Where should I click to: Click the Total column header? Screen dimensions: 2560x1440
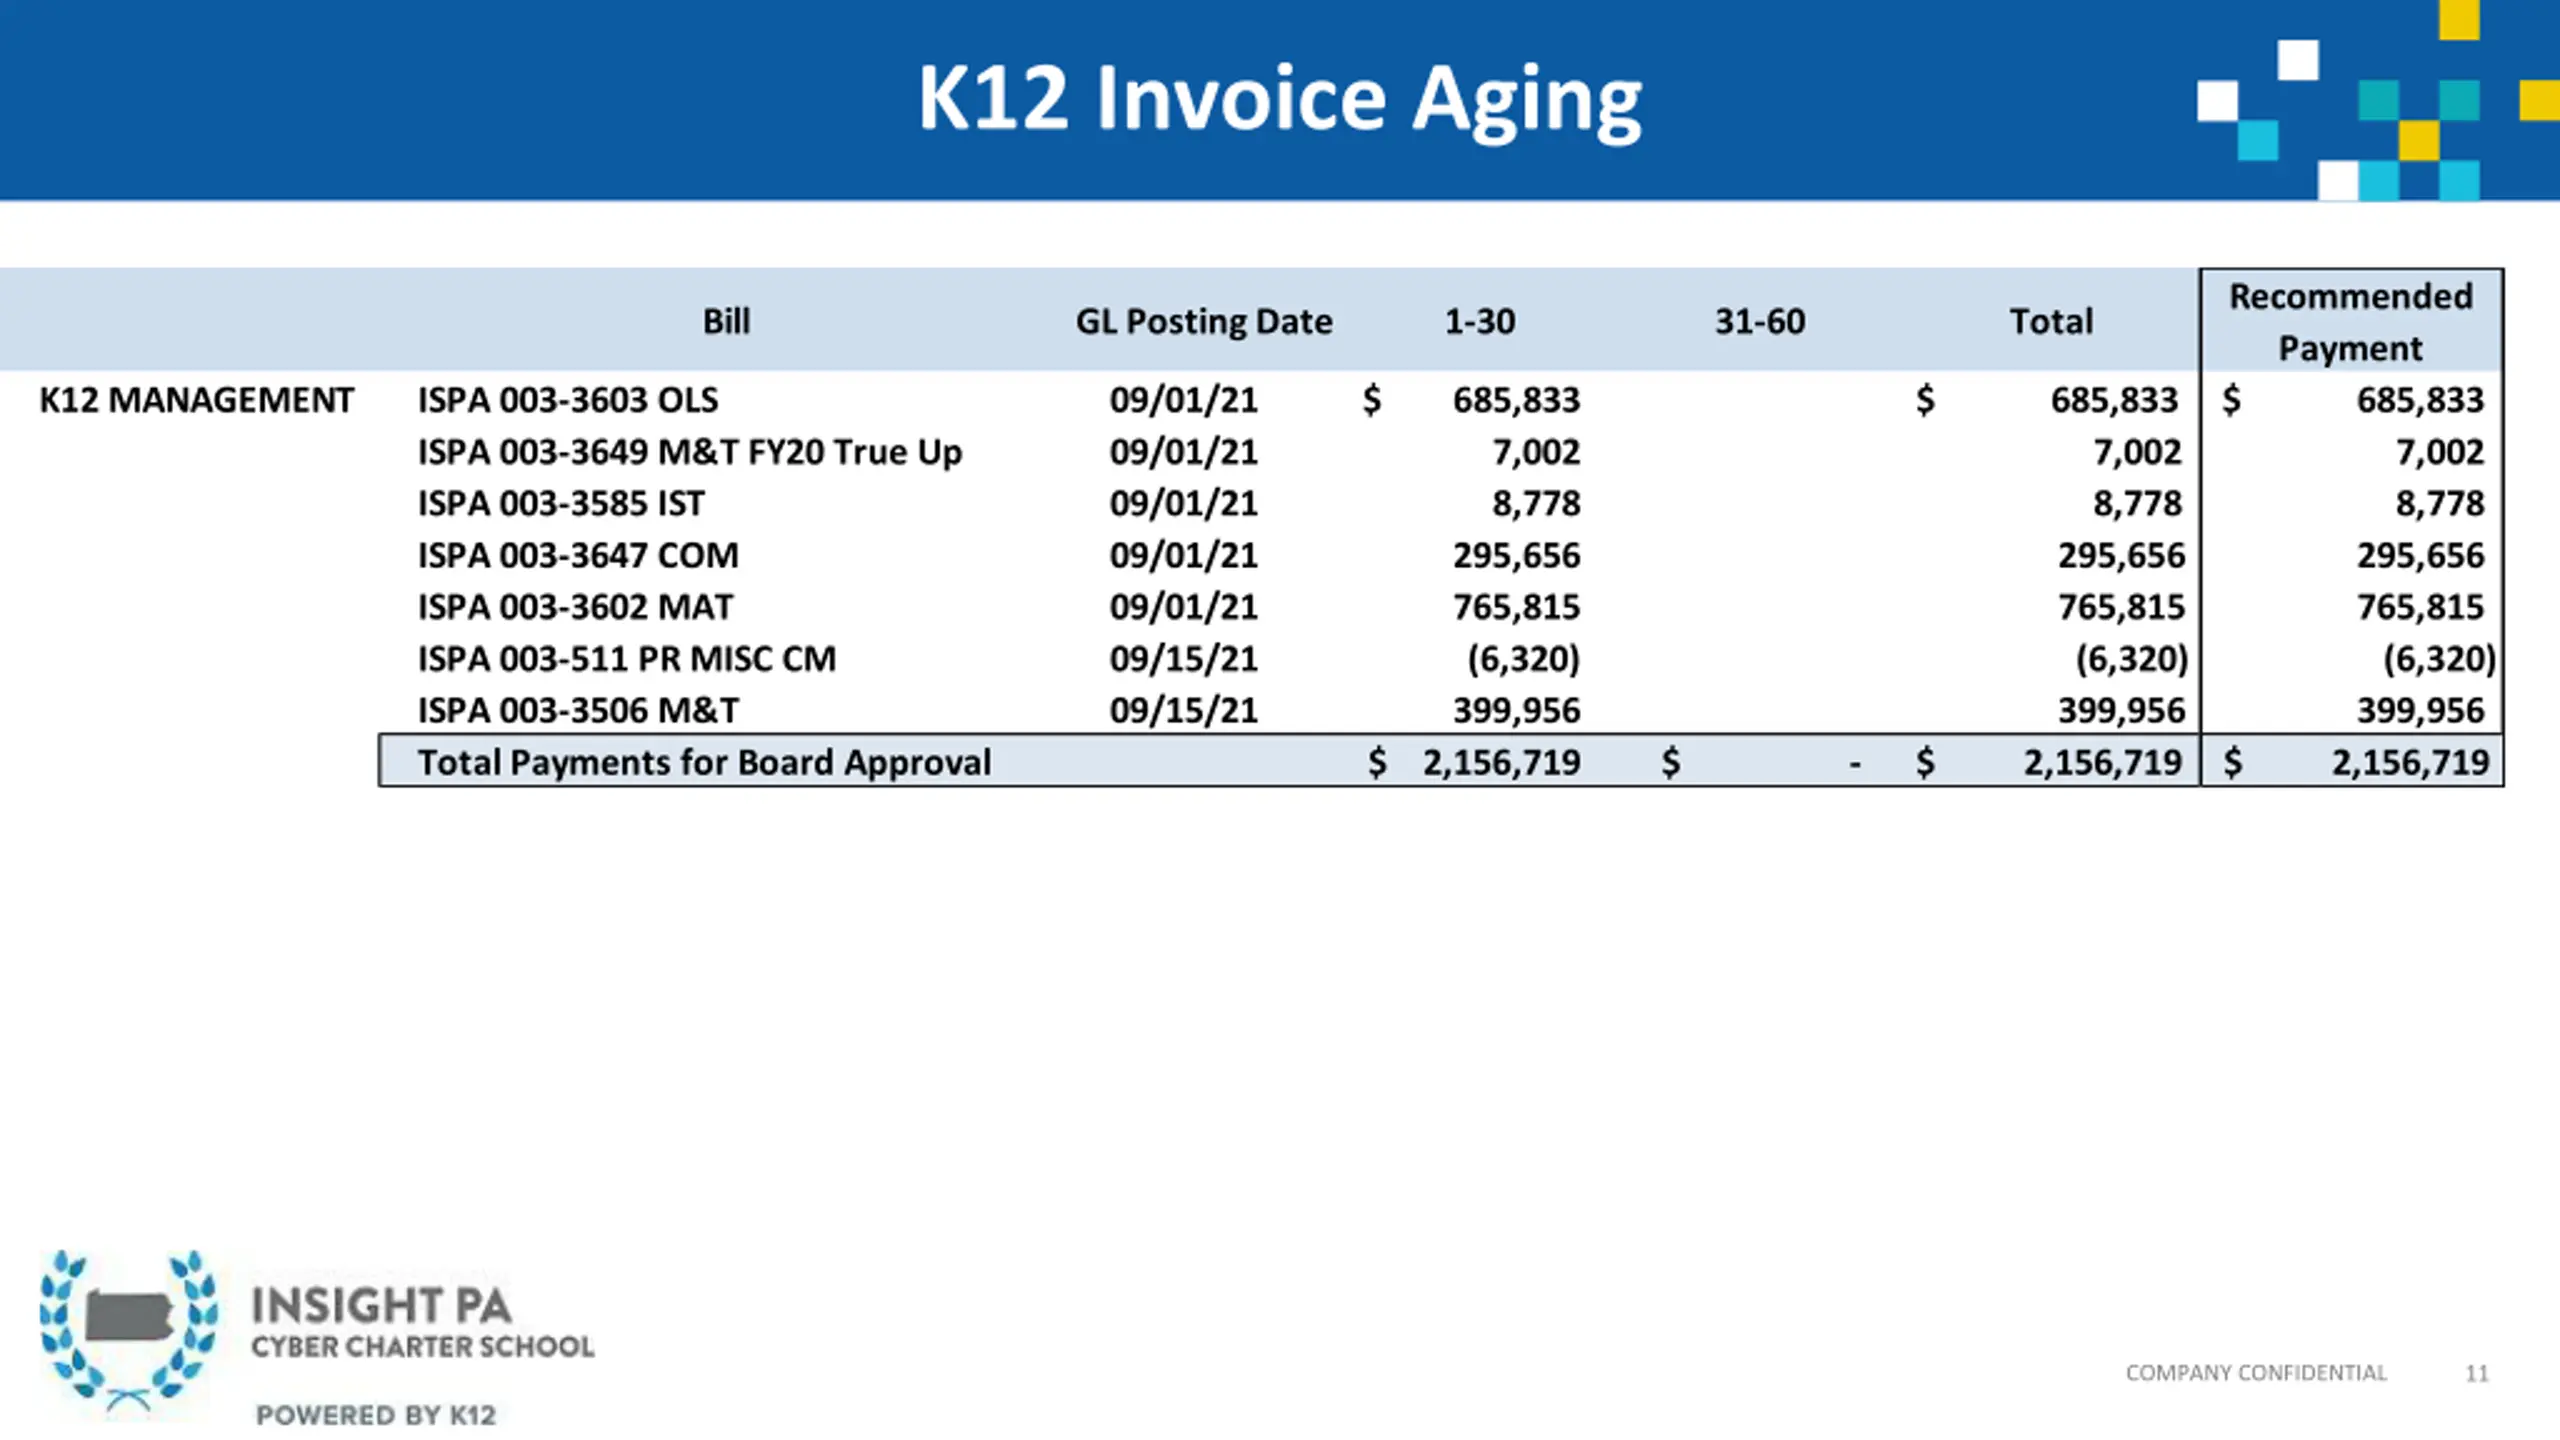tap(2051, 321)
